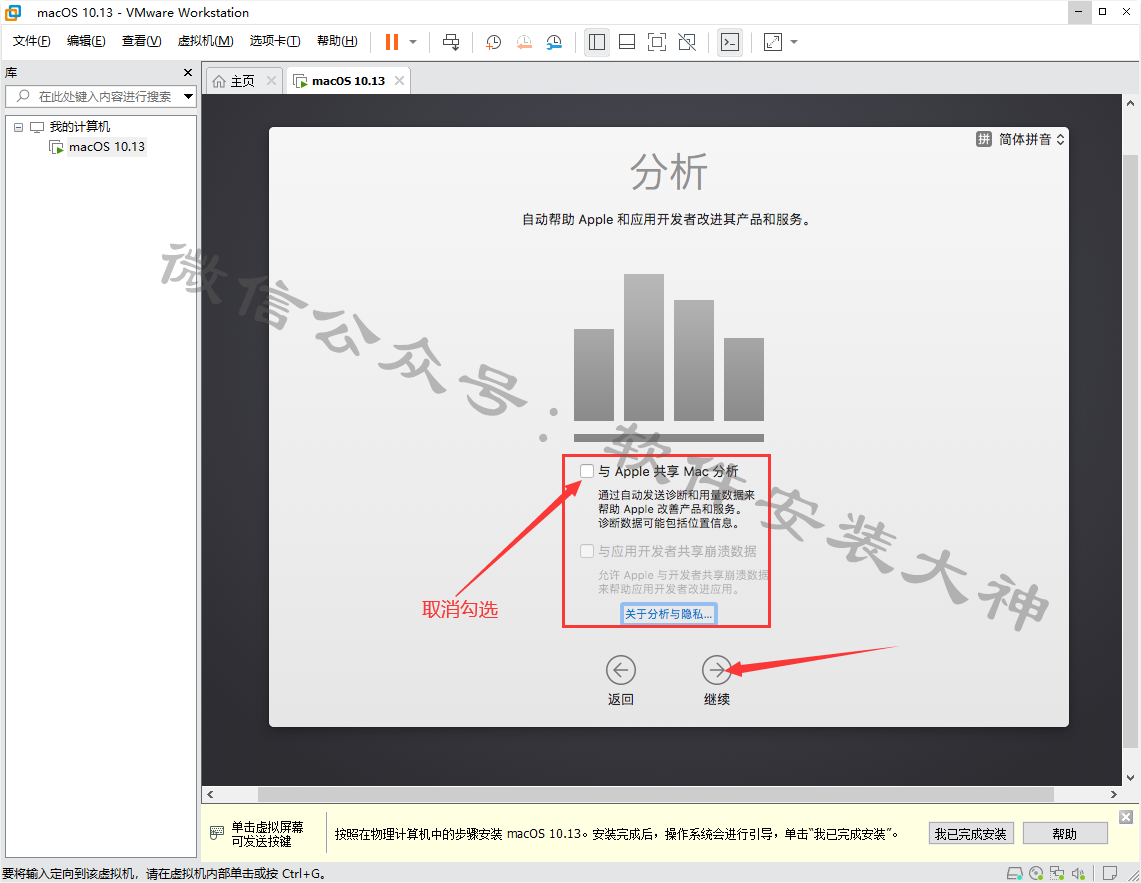Toggle 与应用开发者共享崩溃数据 checkbox

pyautogui.click(x=587, y=551)
